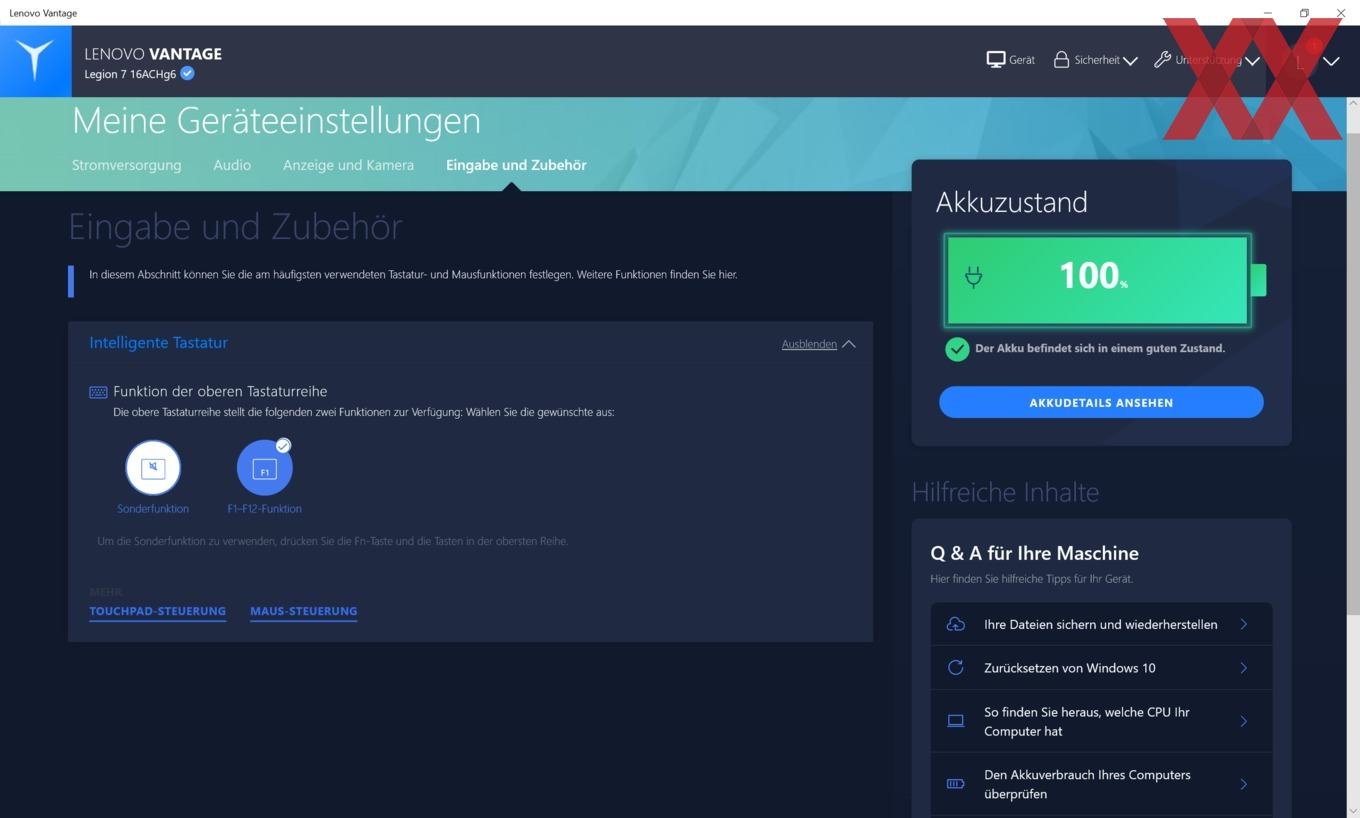Screen dimensions: 1360x818
Task: Click the Q & A für Ihre Maschine heading
Action: tap(1034, 553)
